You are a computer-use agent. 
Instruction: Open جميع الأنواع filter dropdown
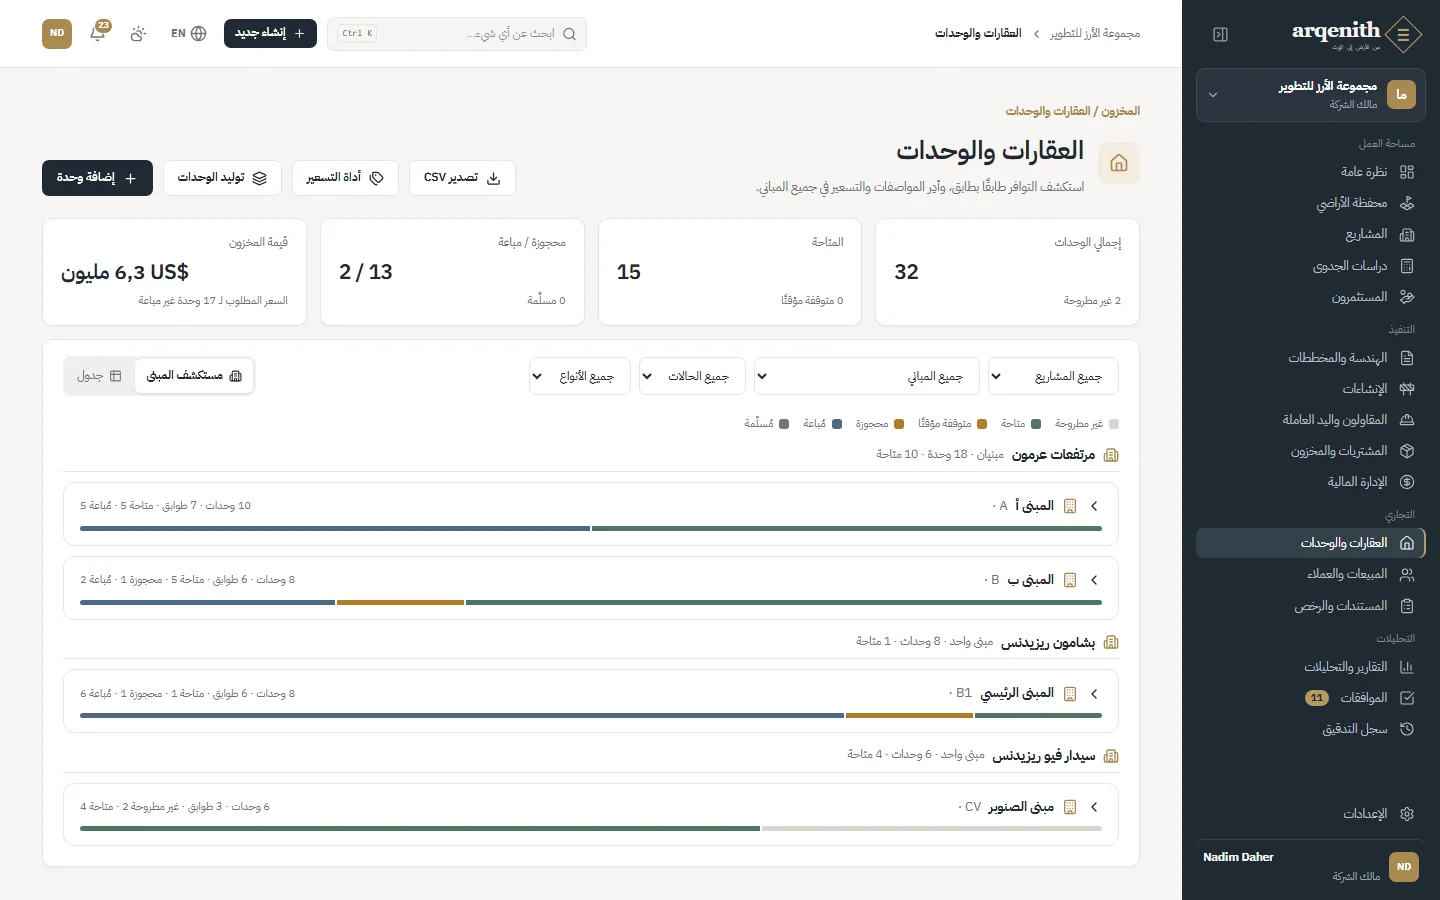[579, 376]
